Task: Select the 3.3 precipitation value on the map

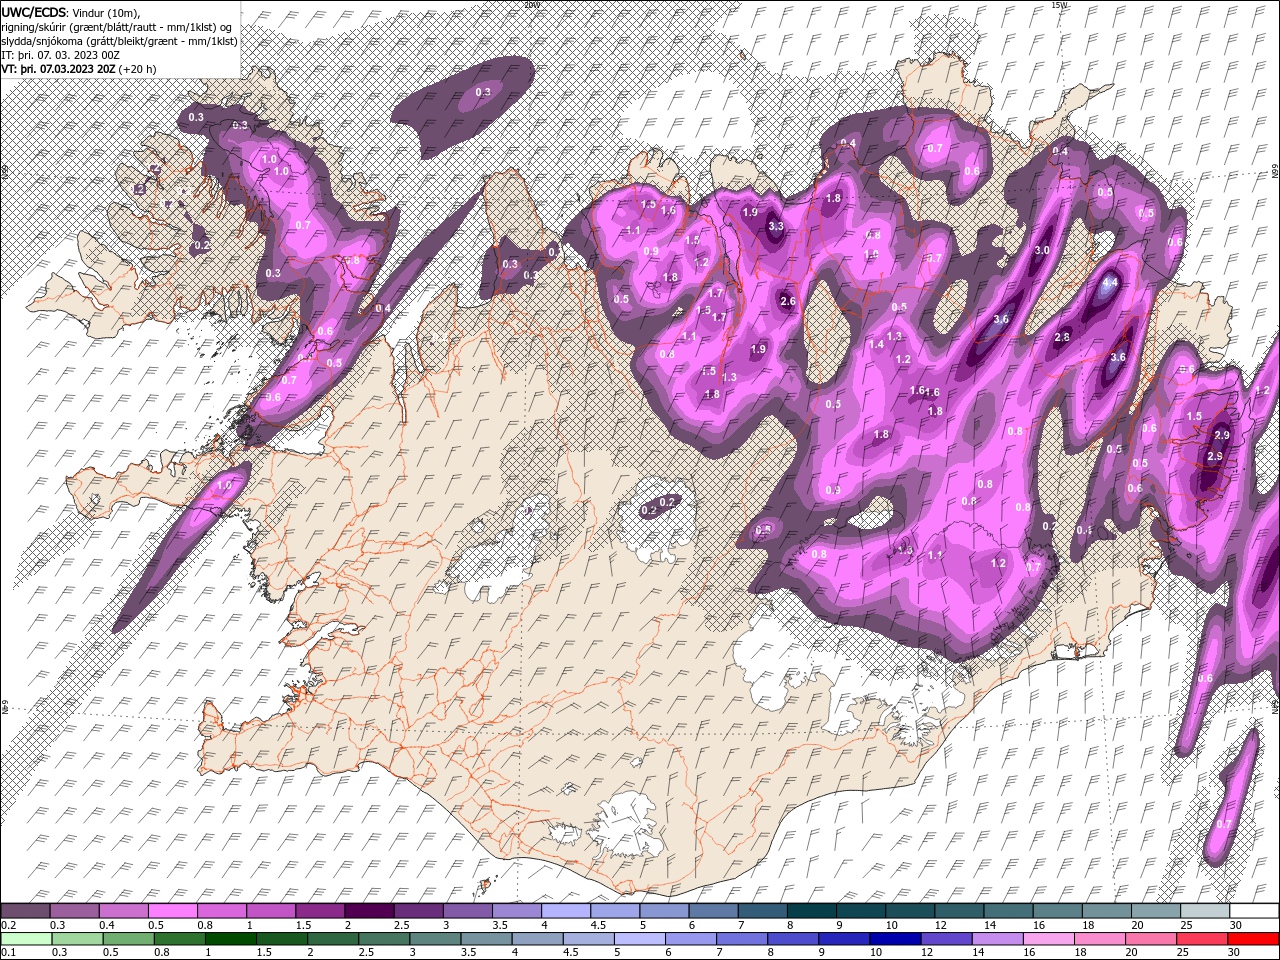Action: click(776, 226)
